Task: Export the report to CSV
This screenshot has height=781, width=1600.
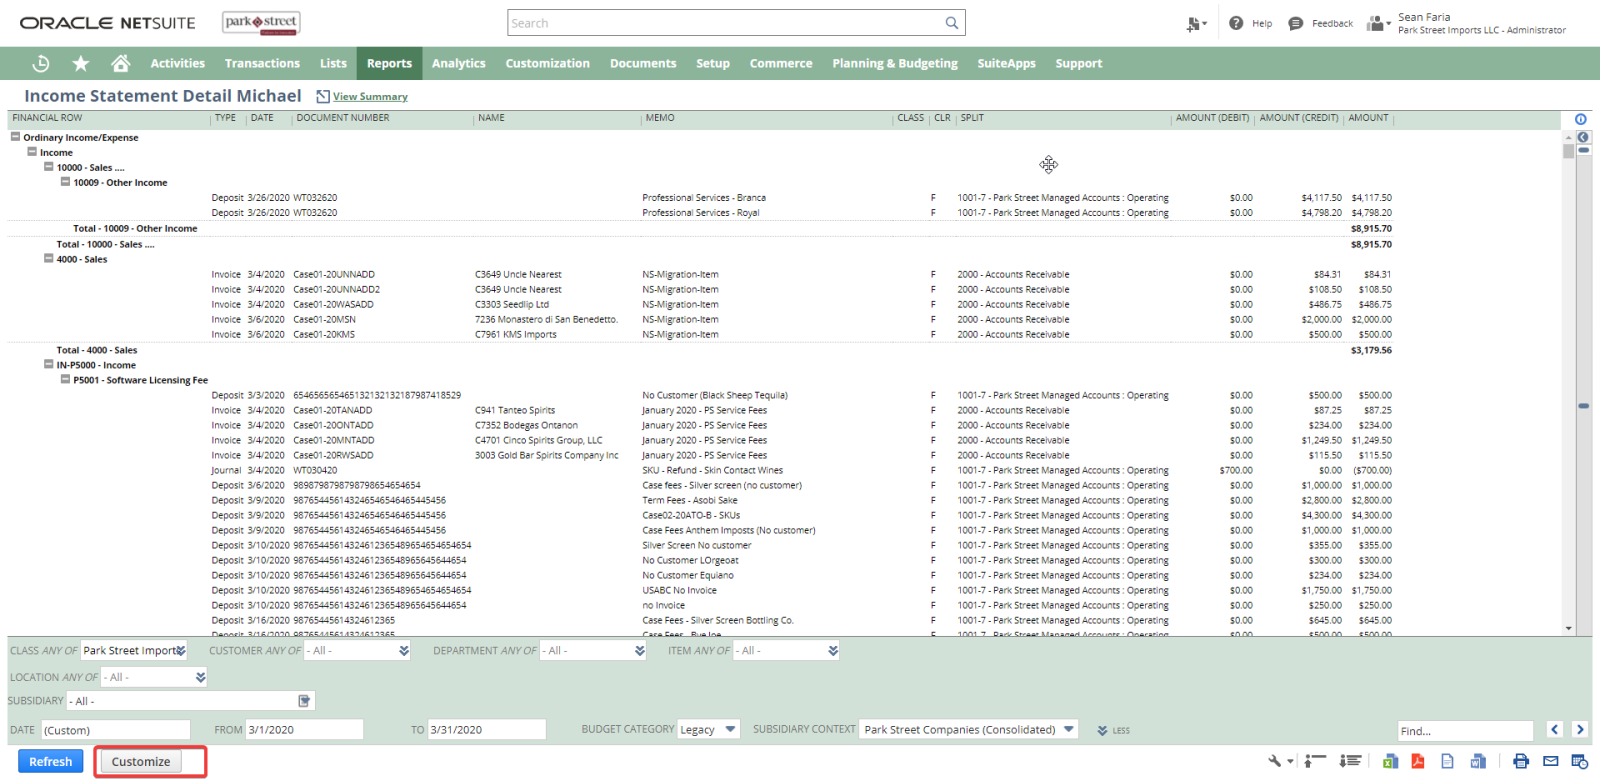Action: (1447, 761)
